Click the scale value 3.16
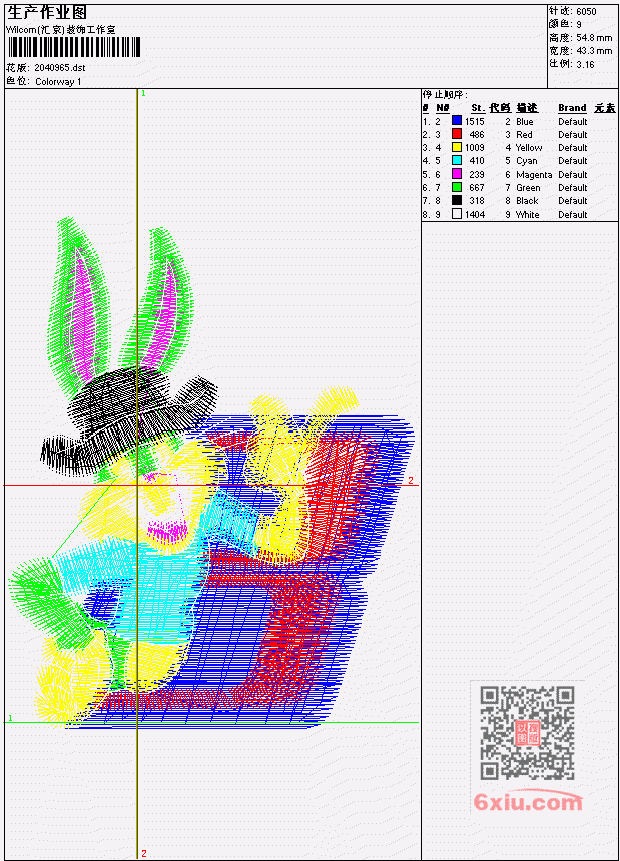This screenshot has width=620, height=861. [585, 64]
